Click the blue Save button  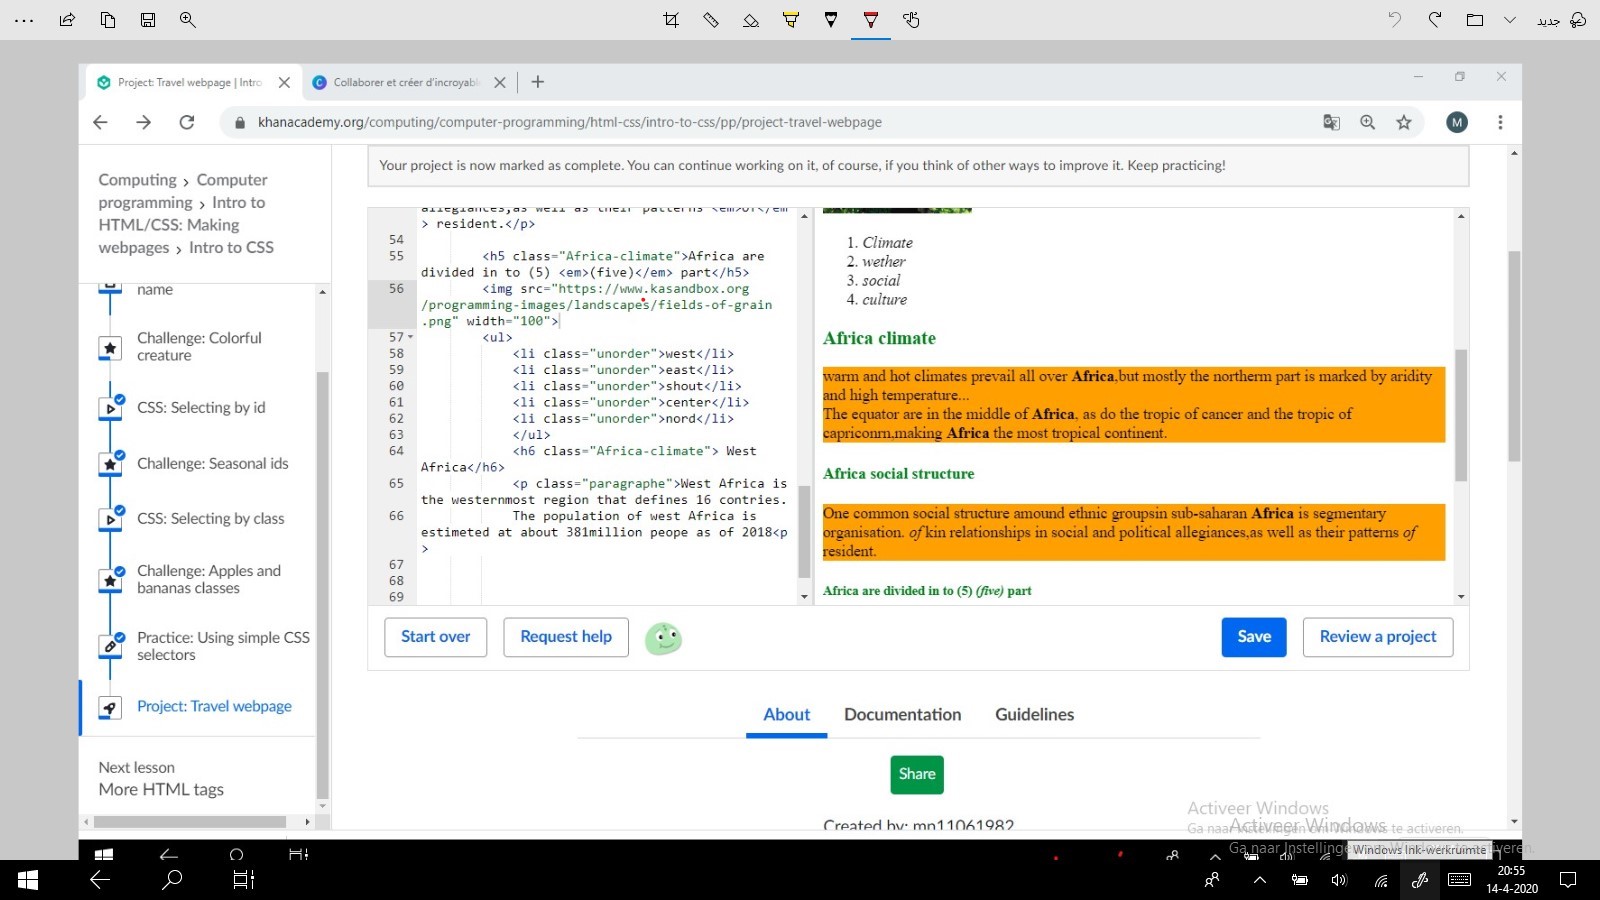(1254, 637)
